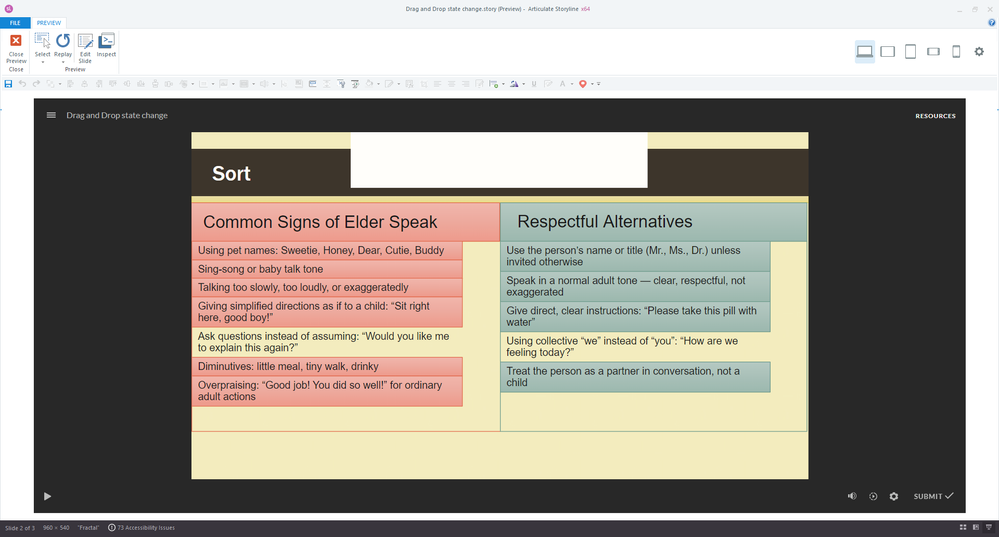This screenshot has height=537, width=999.
Task: Click the SUBMIT button
Action: coord(933,496)
